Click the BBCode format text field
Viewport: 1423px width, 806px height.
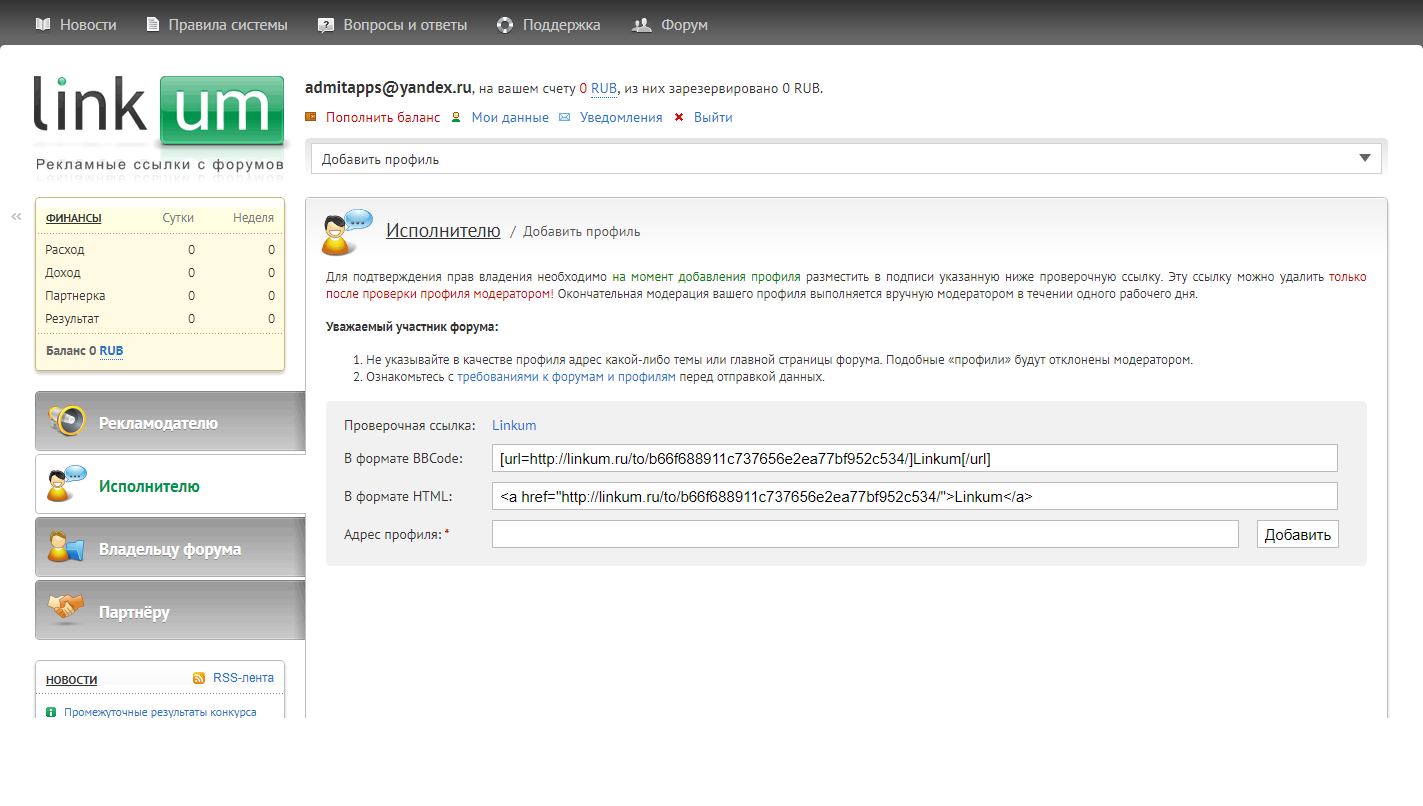click(x=914, y=458)
